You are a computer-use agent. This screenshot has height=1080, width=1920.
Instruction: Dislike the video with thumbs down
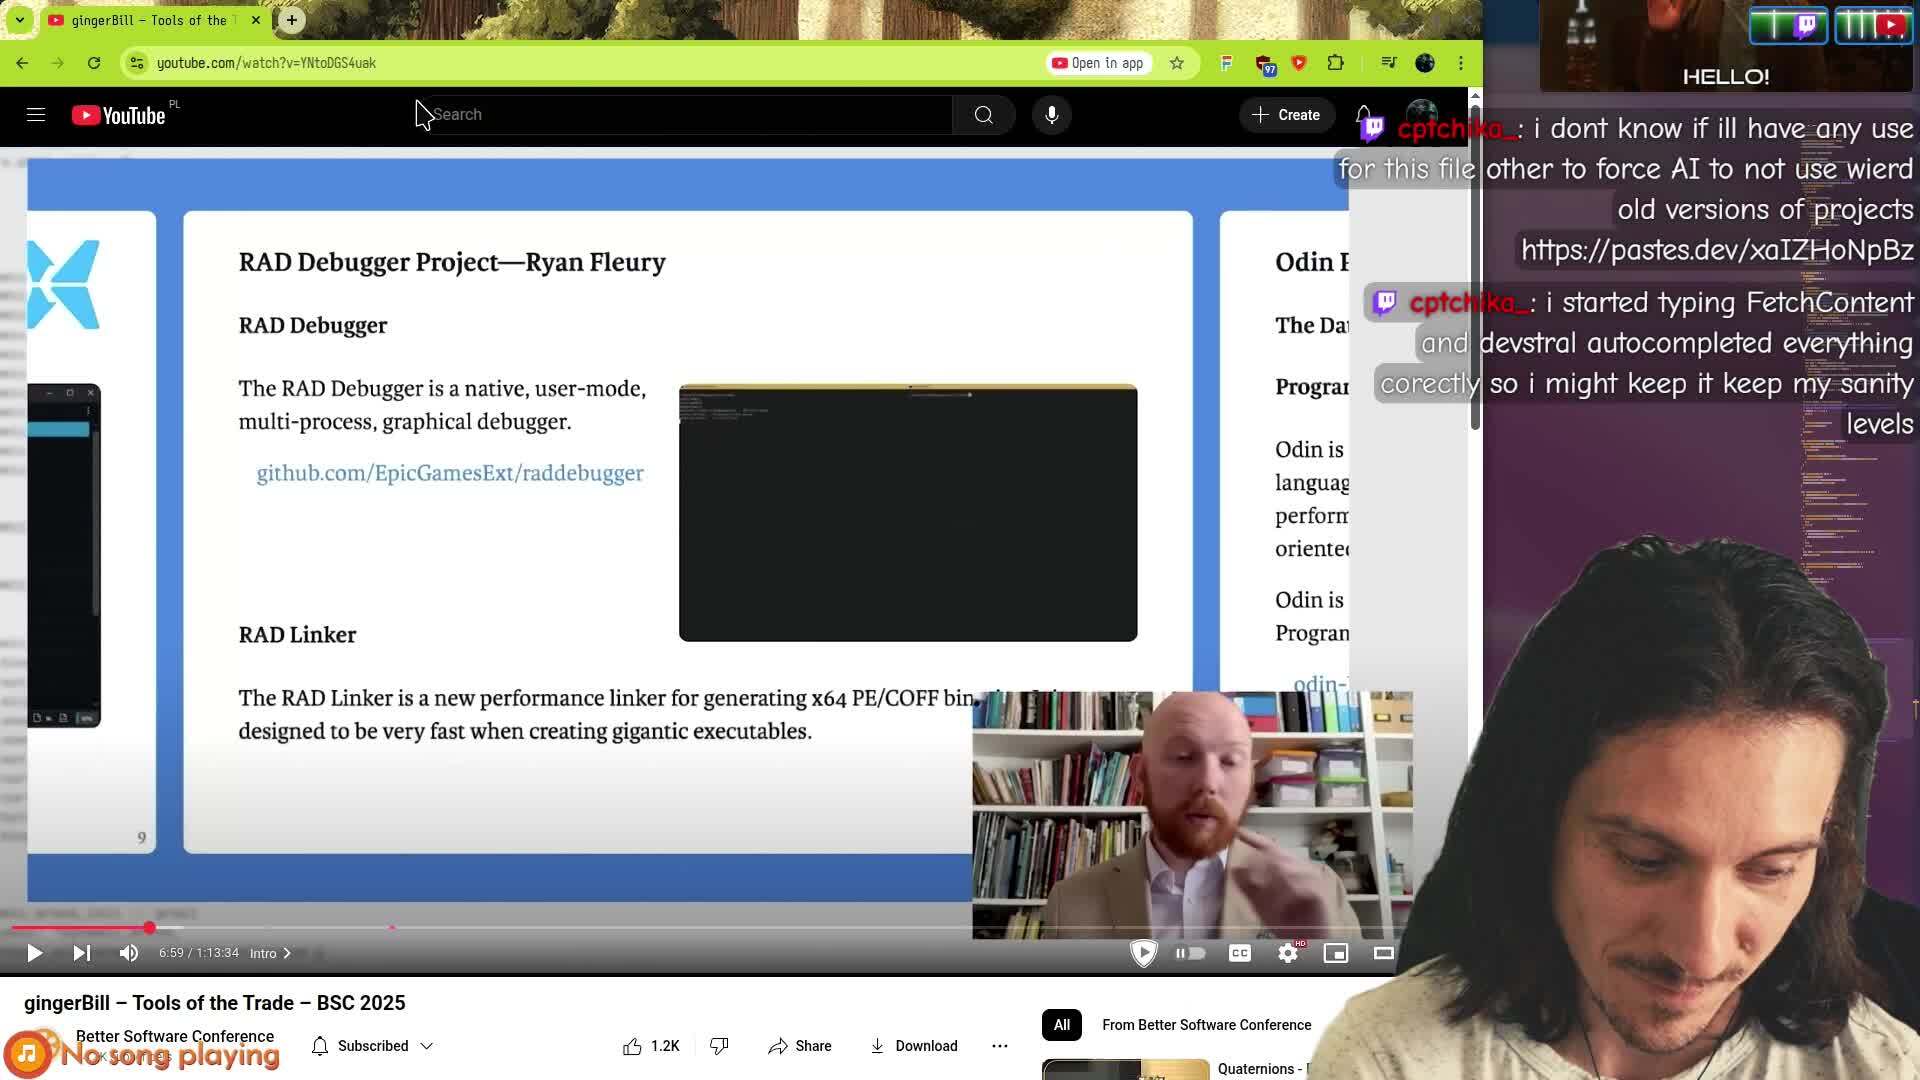pos(719,1046)
